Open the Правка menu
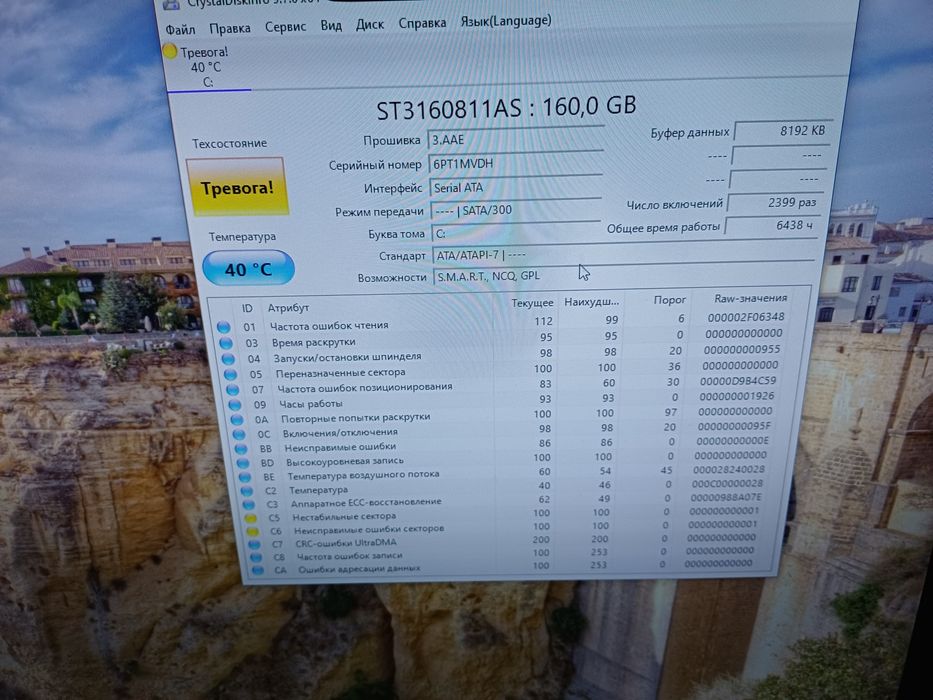This screenshot has width=933, height=700. coord(230,28)
